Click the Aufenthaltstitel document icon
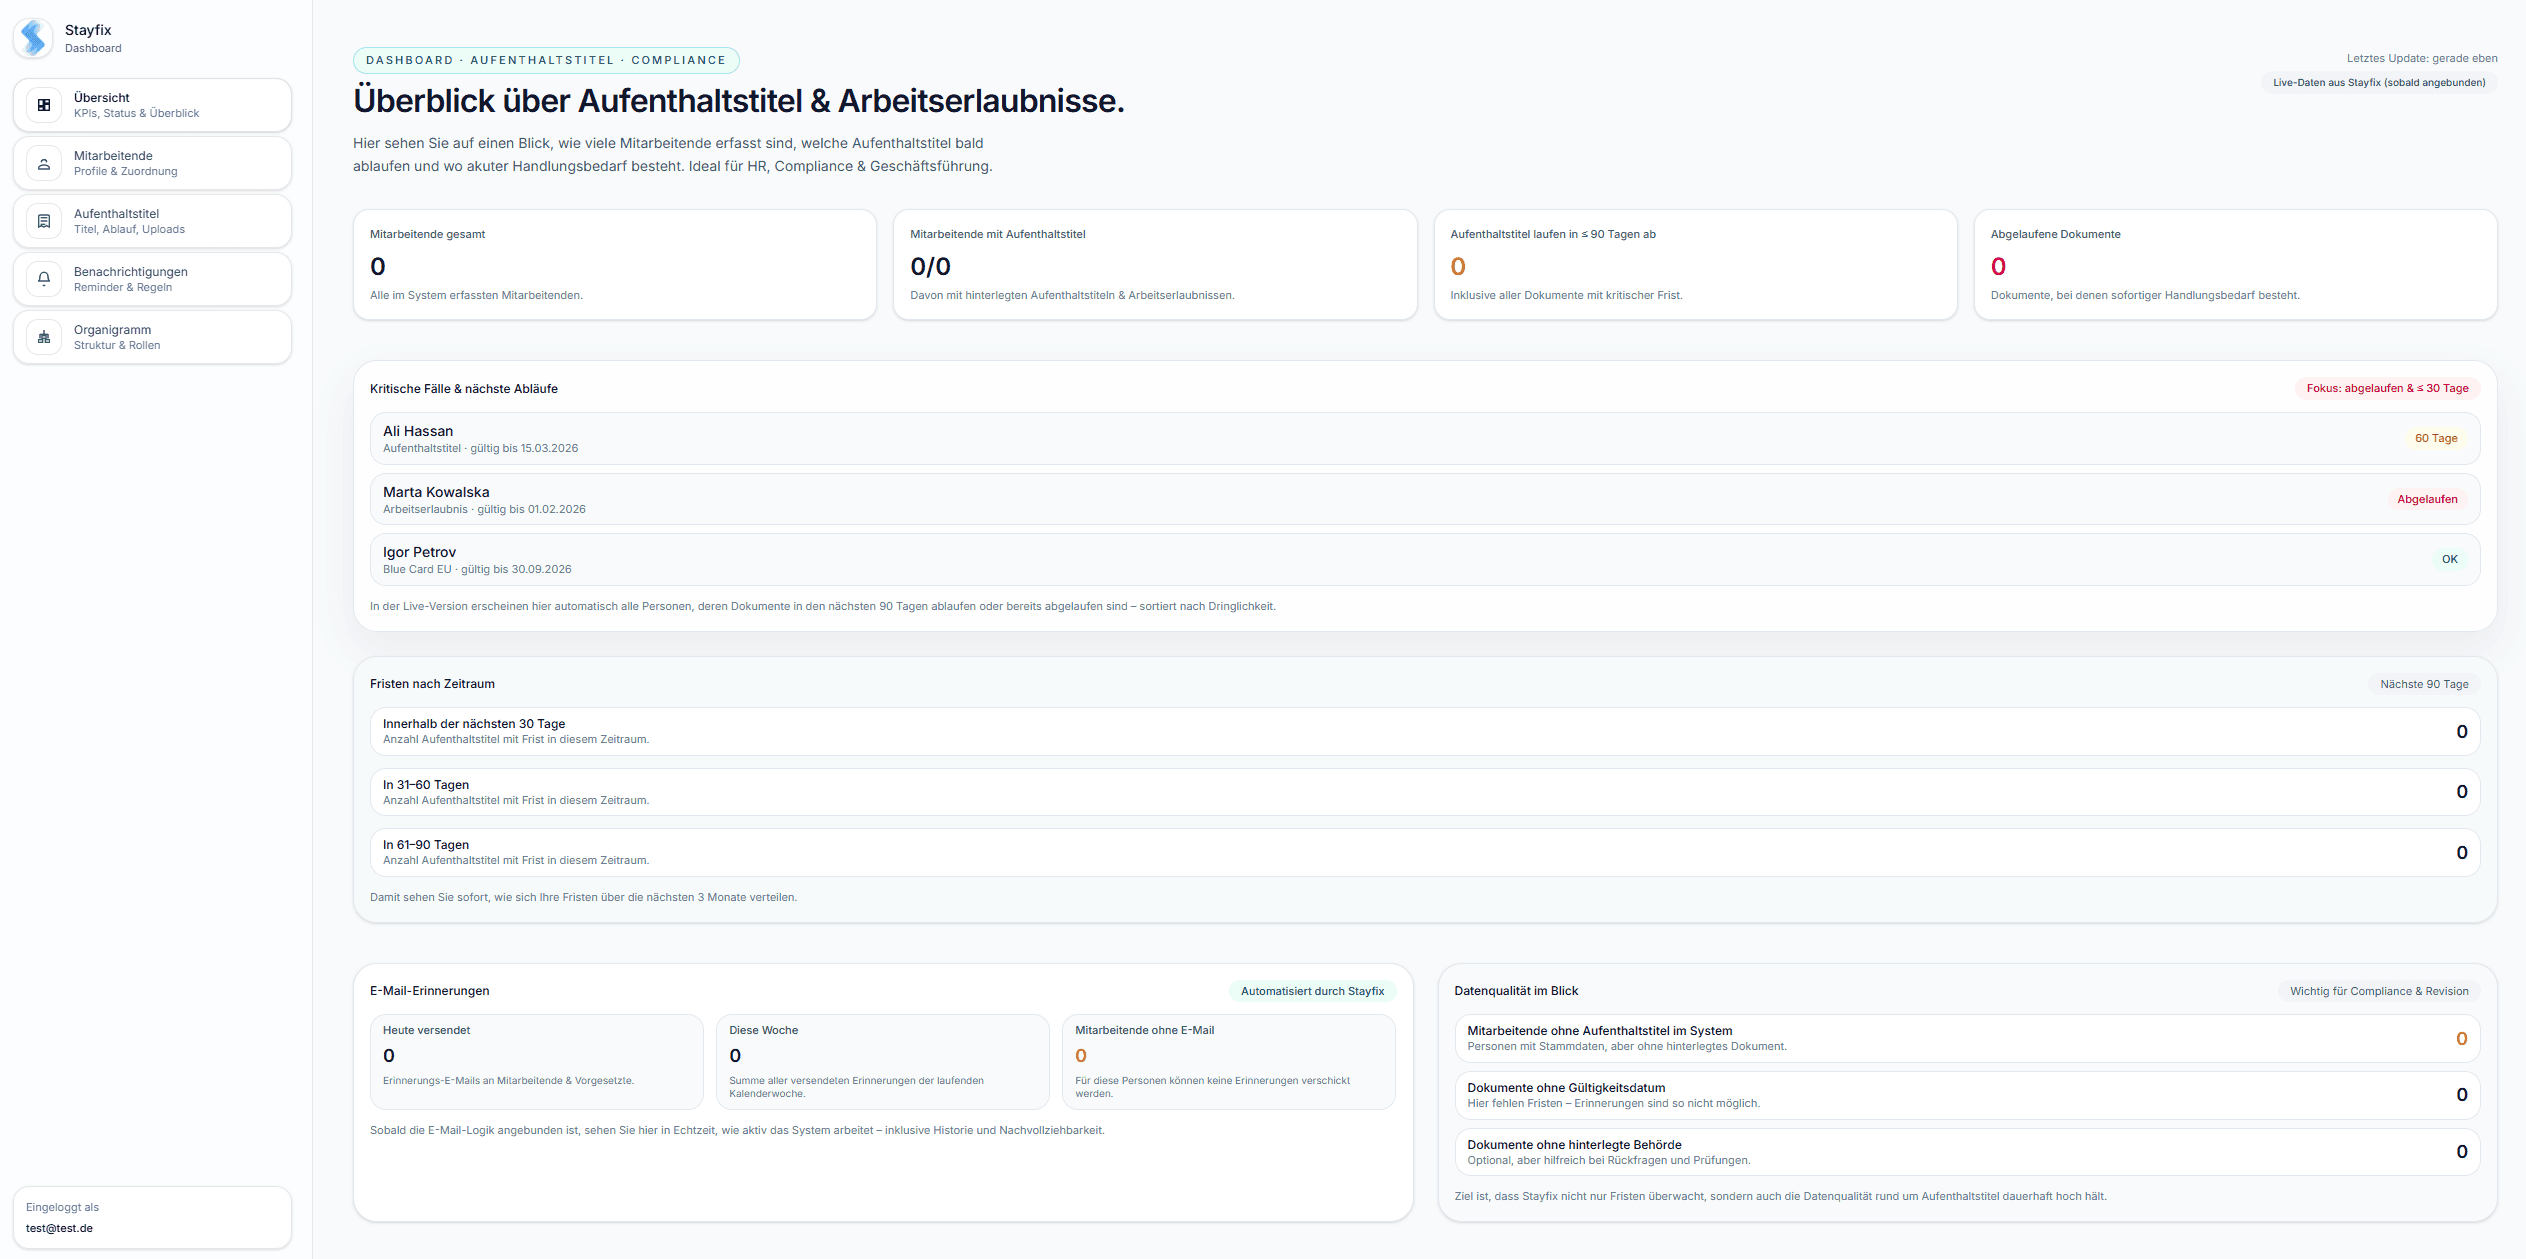 tap(44, 221)
